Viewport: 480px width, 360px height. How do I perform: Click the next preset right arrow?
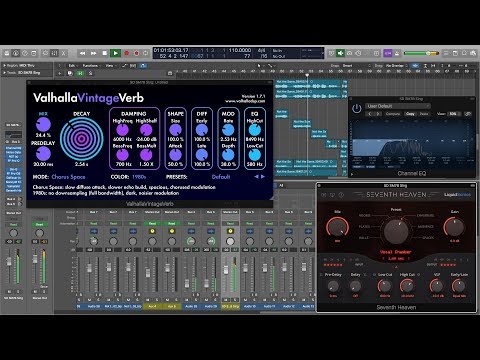[263, 177]
